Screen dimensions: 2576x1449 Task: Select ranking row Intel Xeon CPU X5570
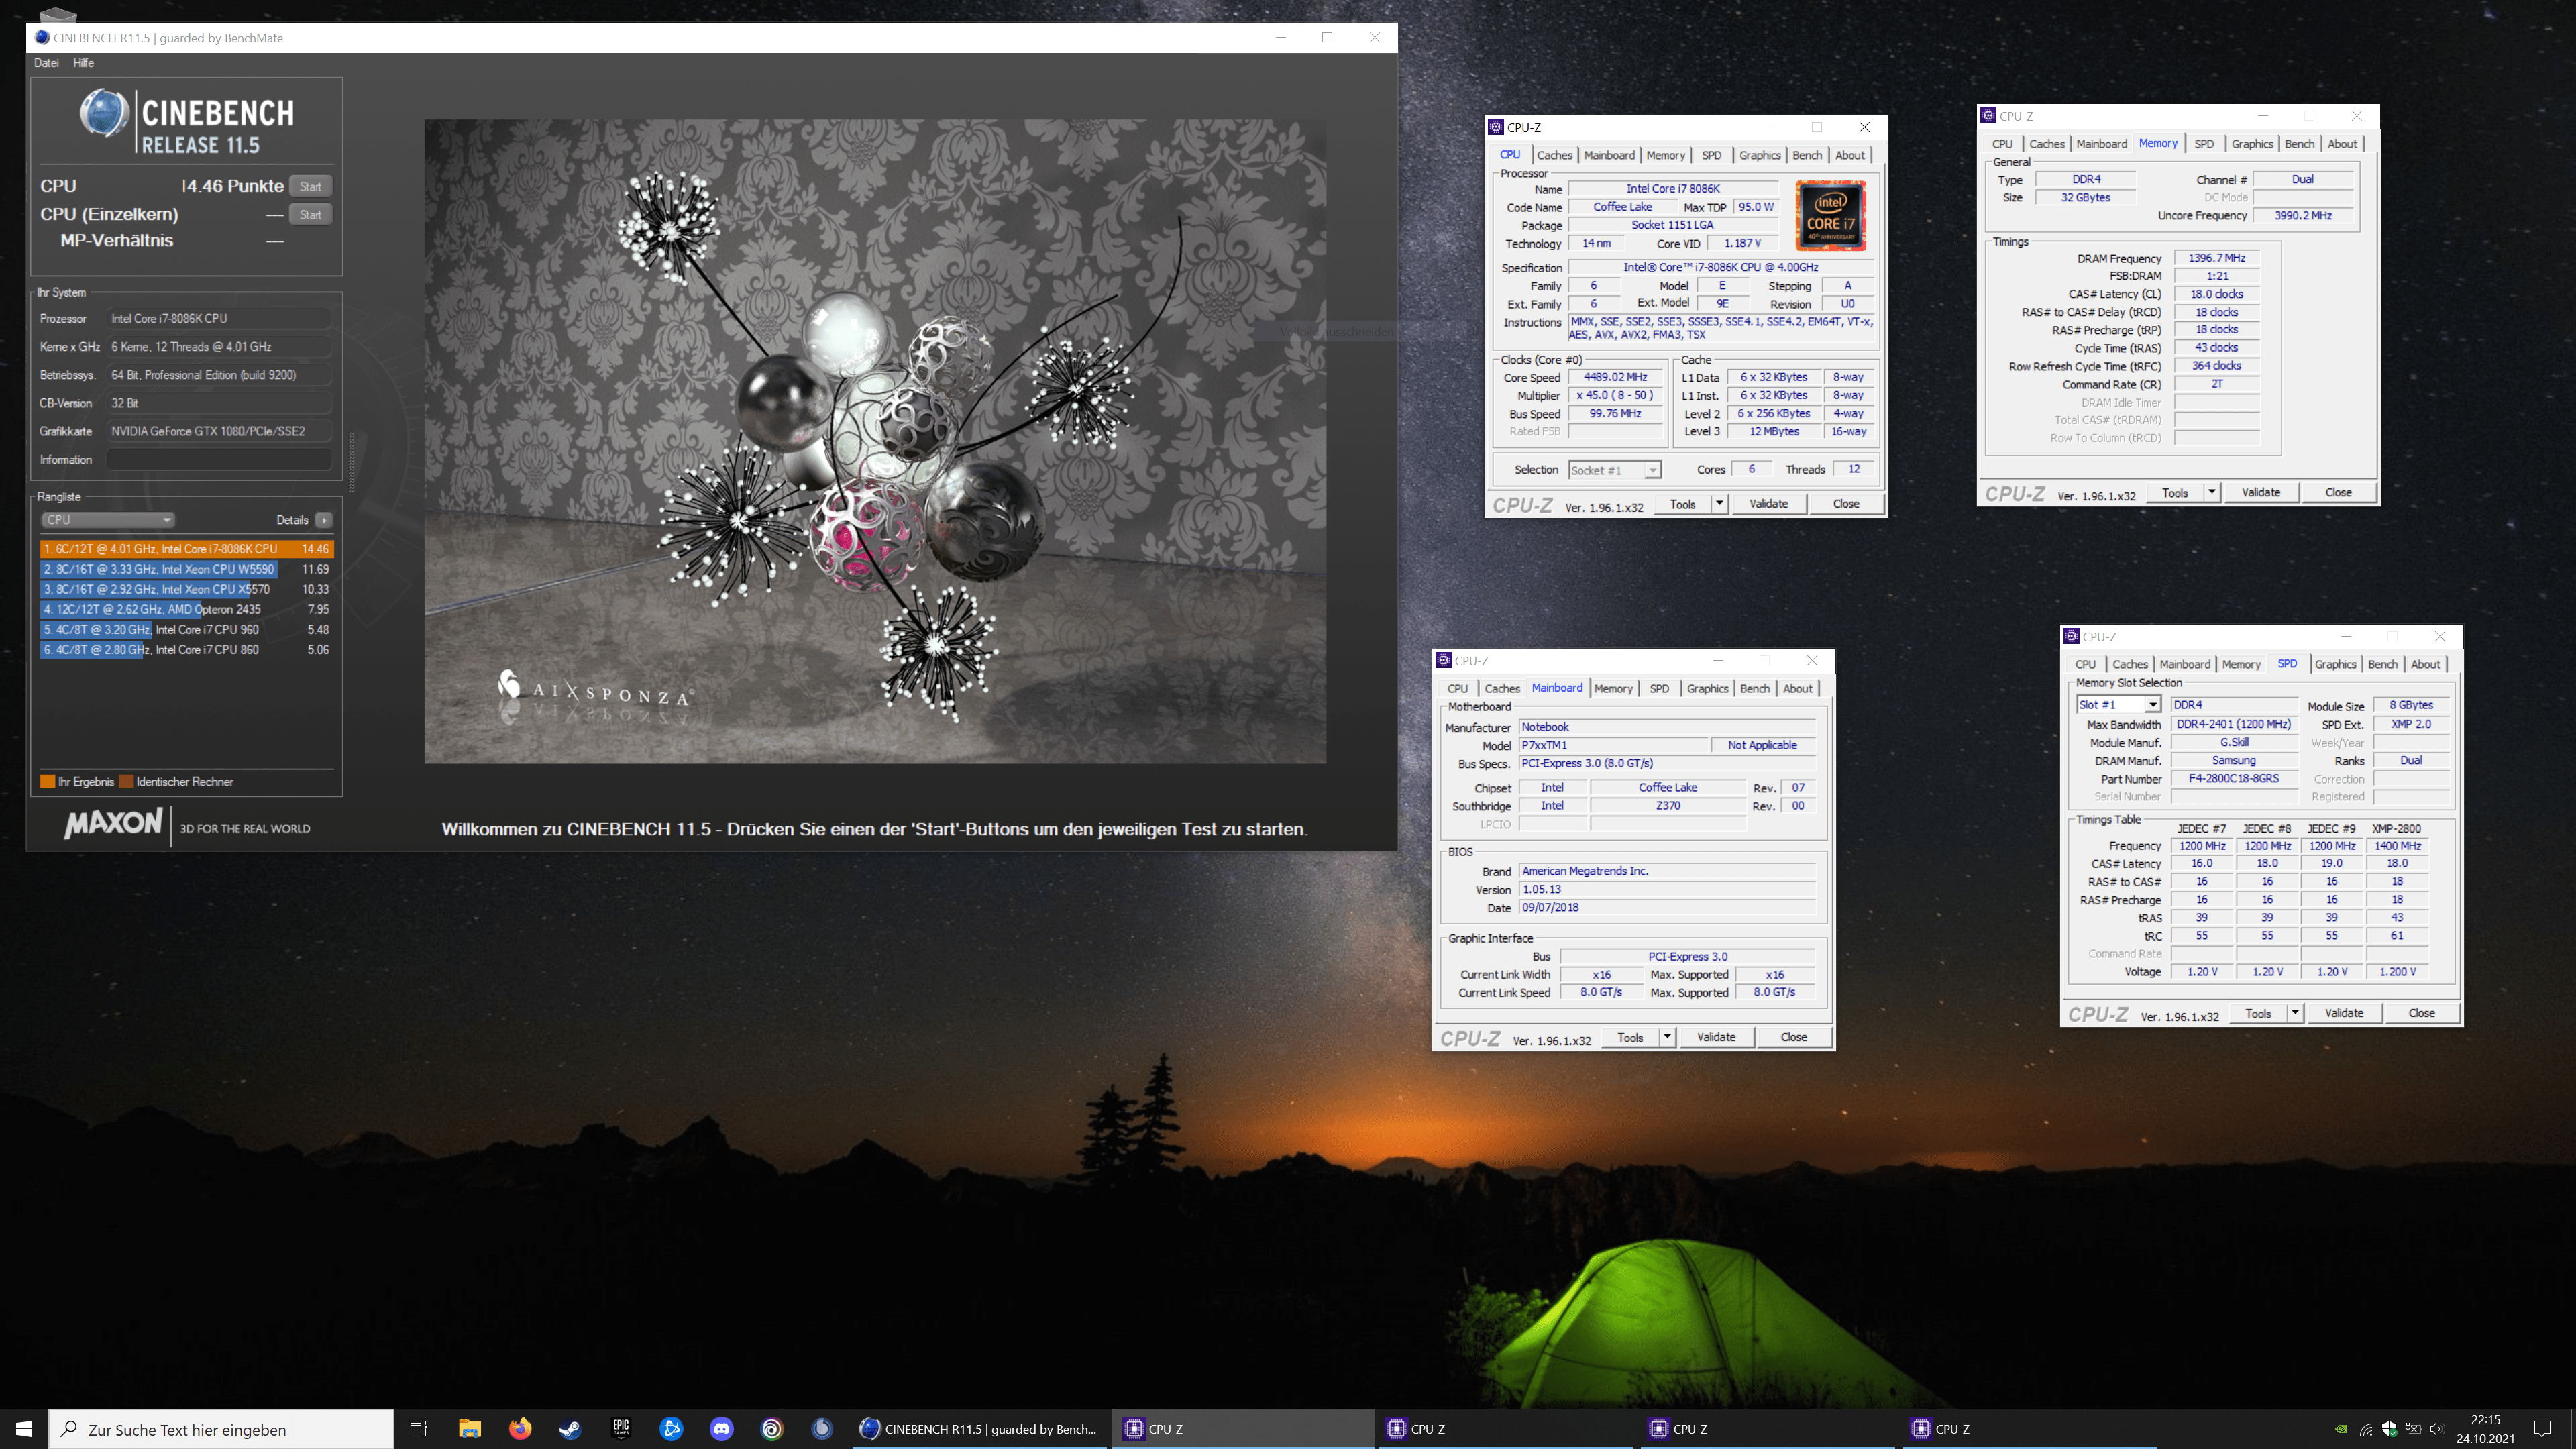click(x=186, y=589)
